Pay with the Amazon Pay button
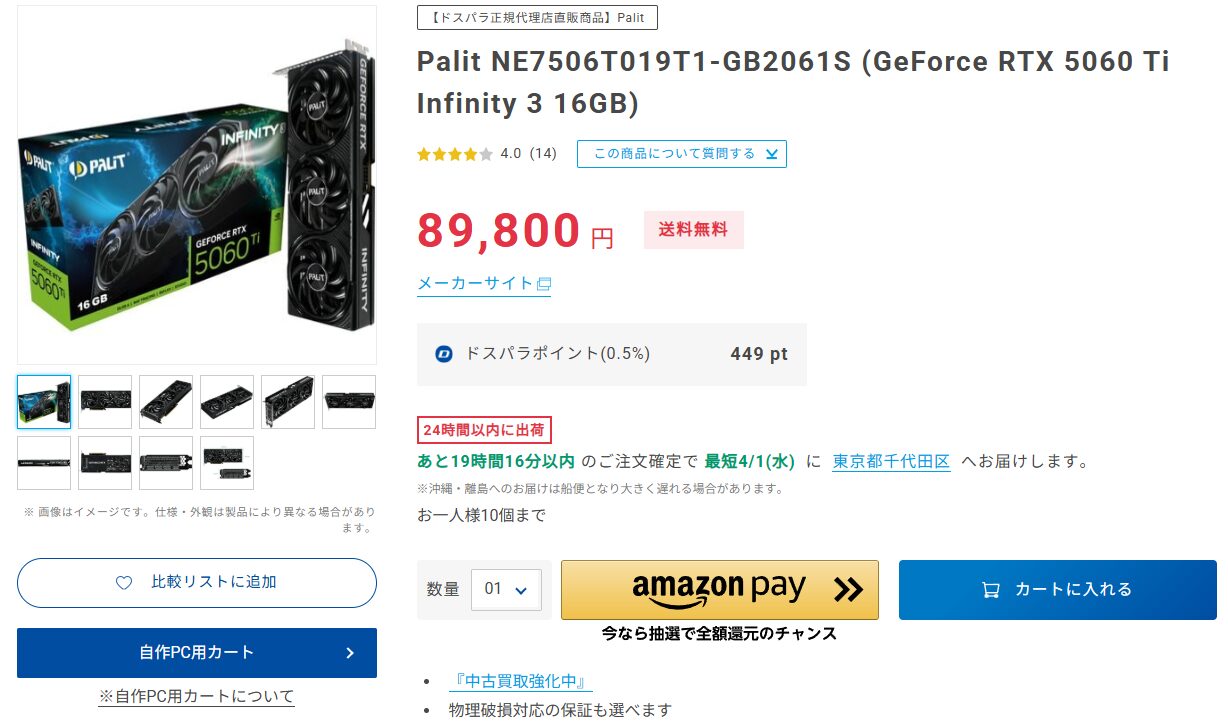The image size is (1228, 721). (719, 590)
